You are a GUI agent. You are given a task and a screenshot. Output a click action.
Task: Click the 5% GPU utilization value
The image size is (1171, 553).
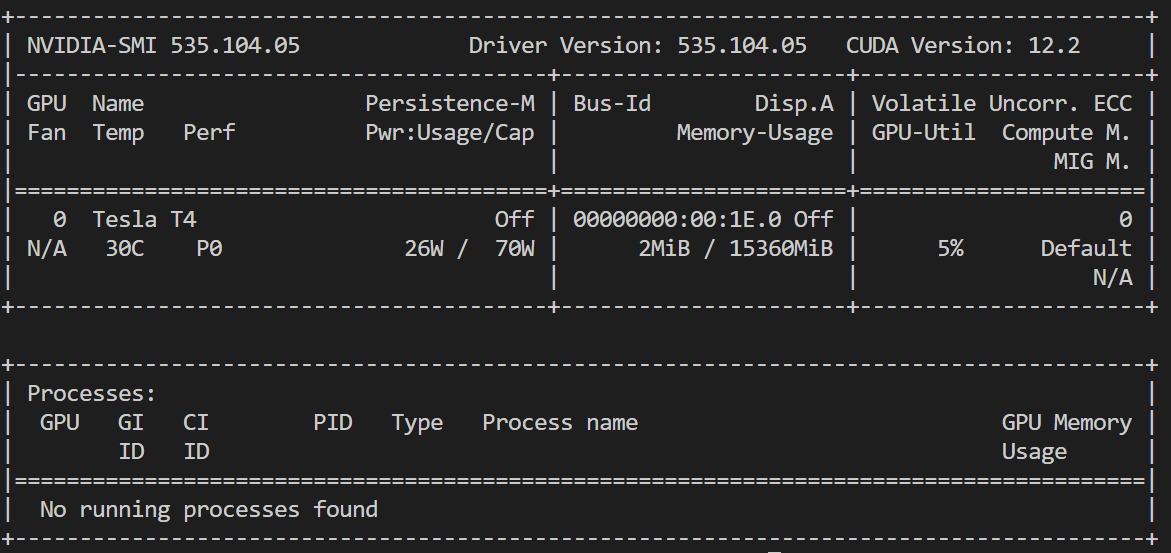(950, 248)
